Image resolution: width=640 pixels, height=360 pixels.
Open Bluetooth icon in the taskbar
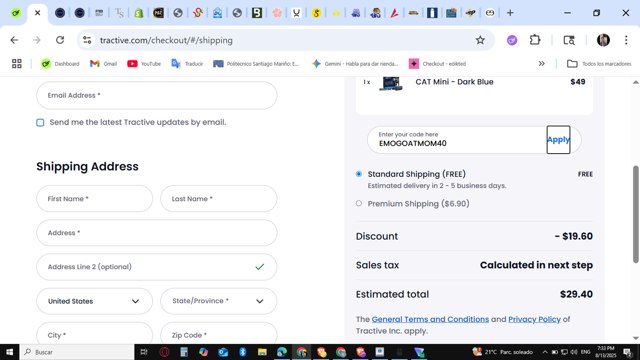pos(242,352)
